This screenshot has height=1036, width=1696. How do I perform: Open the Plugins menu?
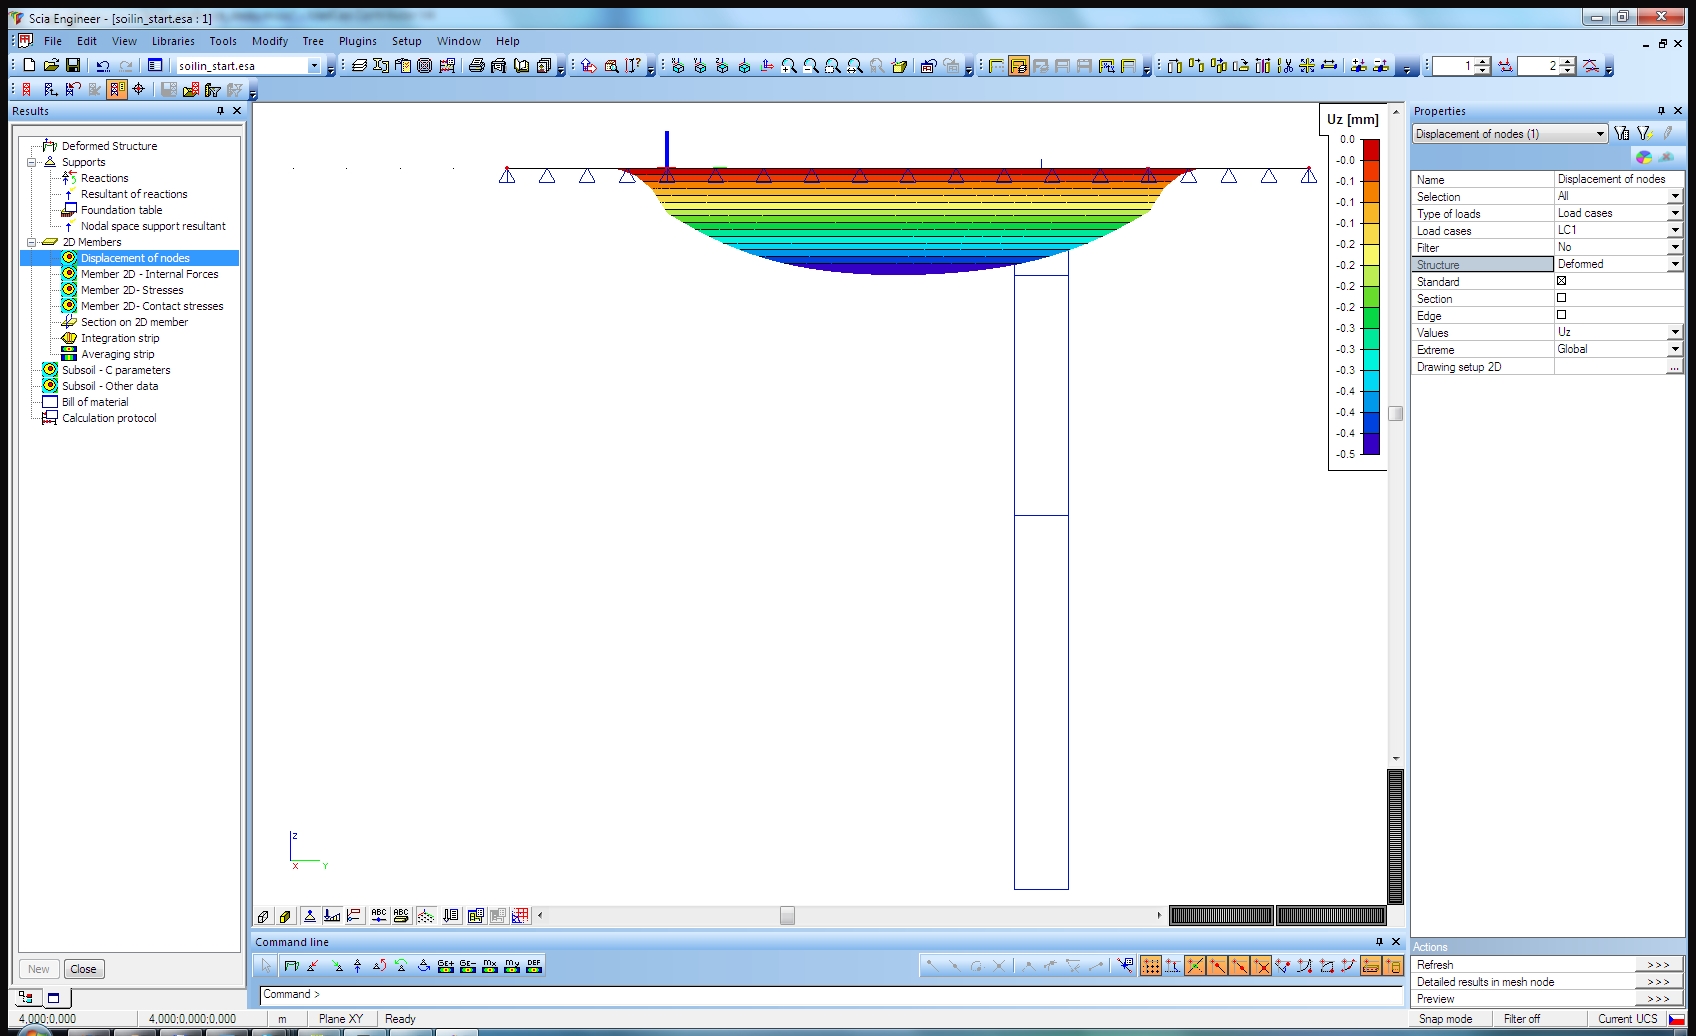[357, 41]
